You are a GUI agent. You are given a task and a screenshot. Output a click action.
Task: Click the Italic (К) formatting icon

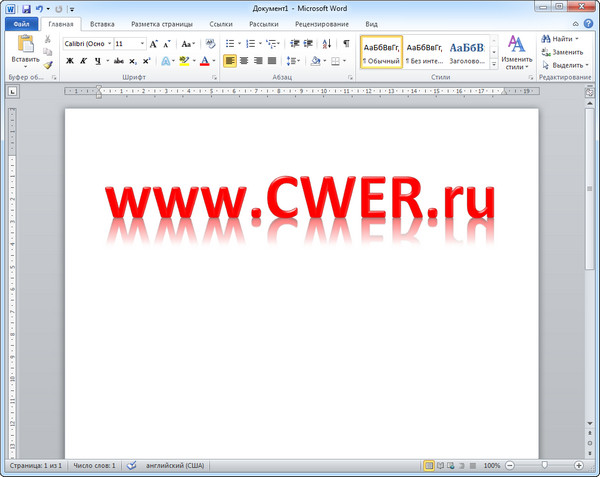(84, 61)
